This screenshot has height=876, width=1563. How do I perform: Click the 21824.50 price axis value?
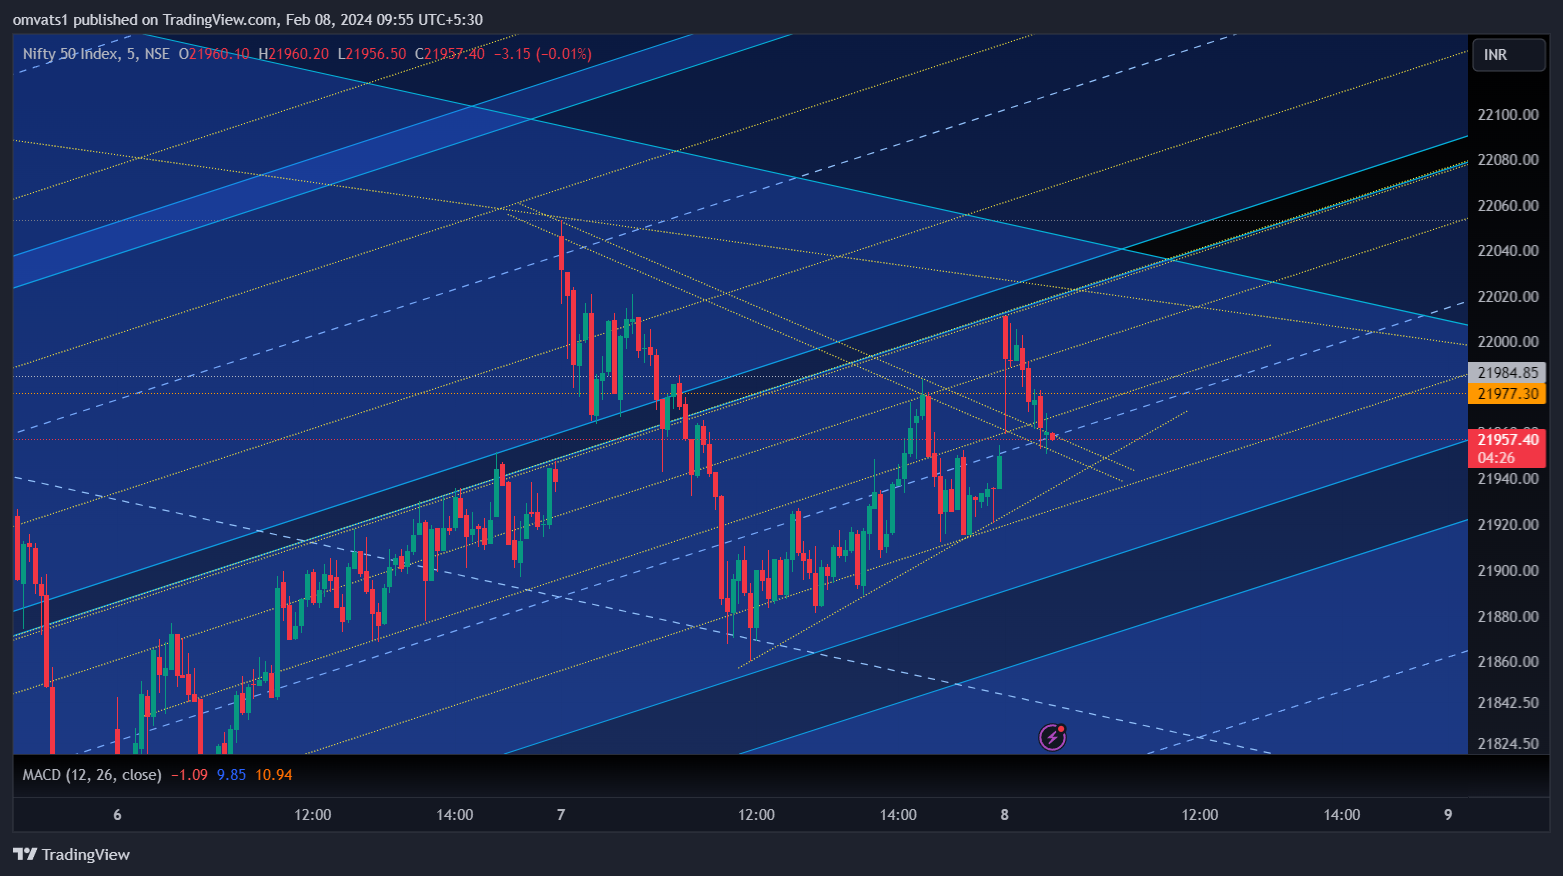click(x=1508, y=744)
